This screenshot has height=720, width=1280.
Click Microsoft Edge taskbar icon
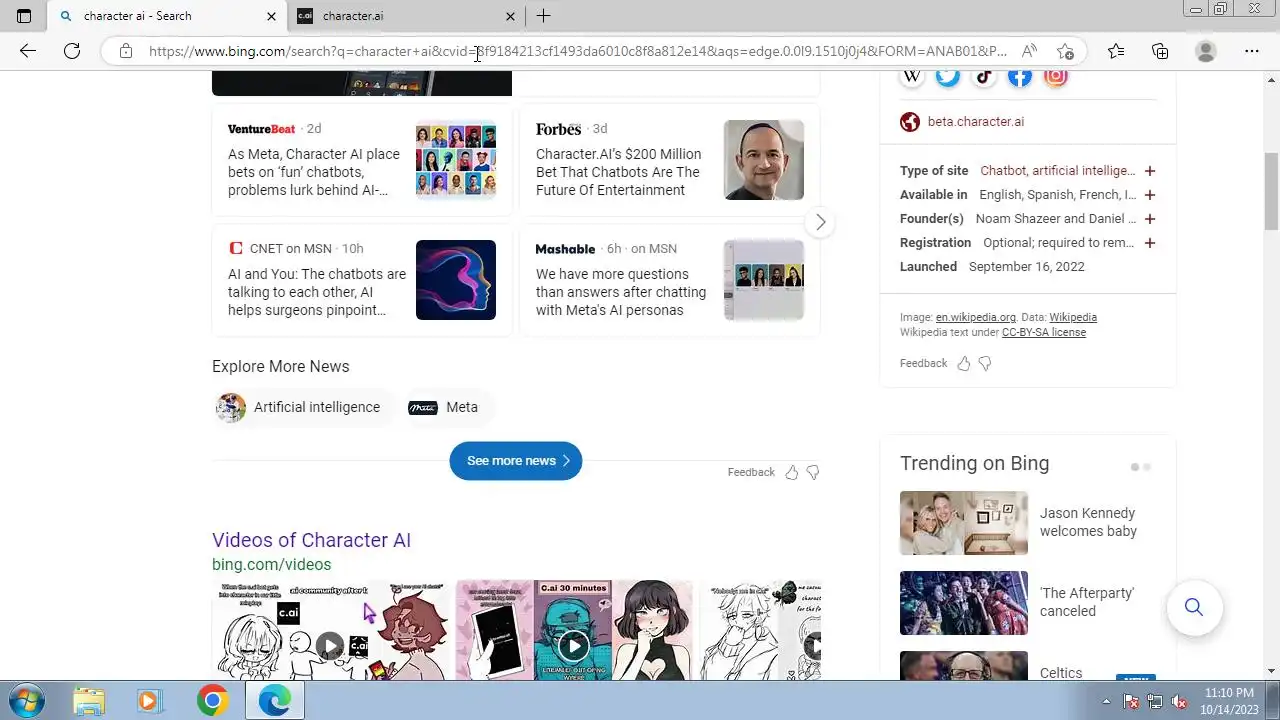(x=274, y=701)
